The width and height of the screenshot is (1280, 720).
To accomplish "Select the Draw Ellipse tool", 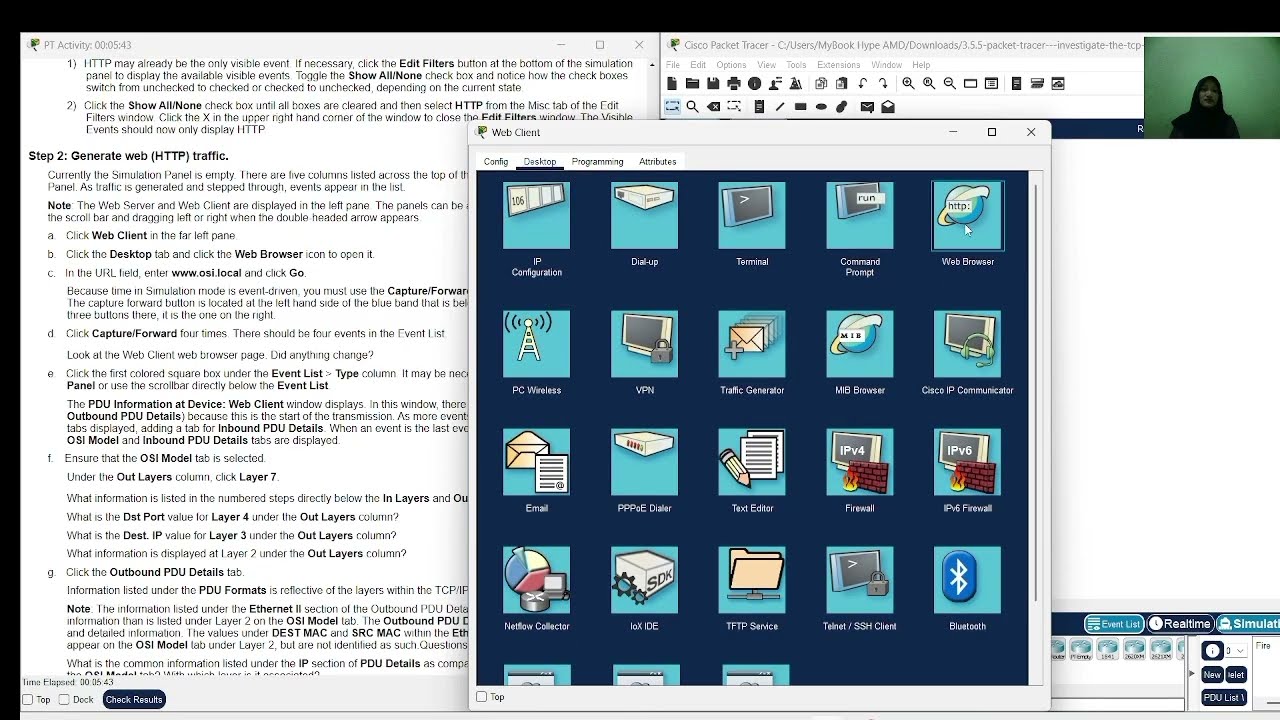I will pyautogui.click(x=821, y=107).
